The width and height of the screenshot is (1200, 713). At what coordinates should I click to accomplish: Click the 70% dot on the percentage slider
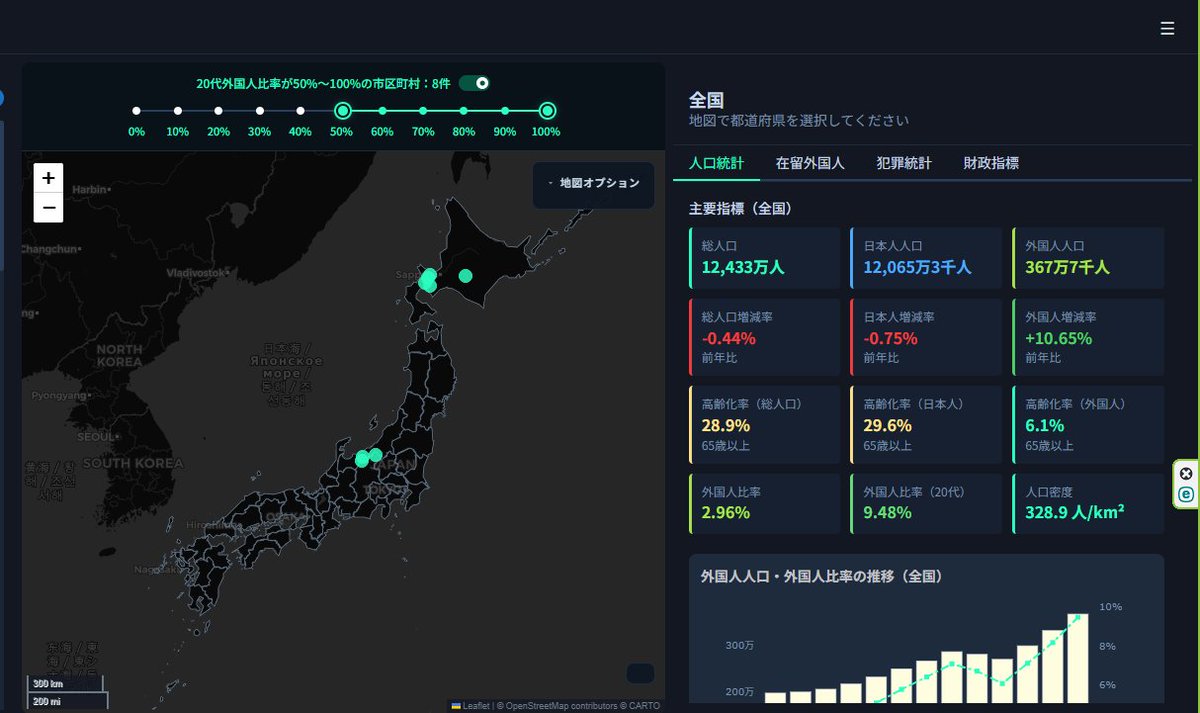tap(423, 110)
